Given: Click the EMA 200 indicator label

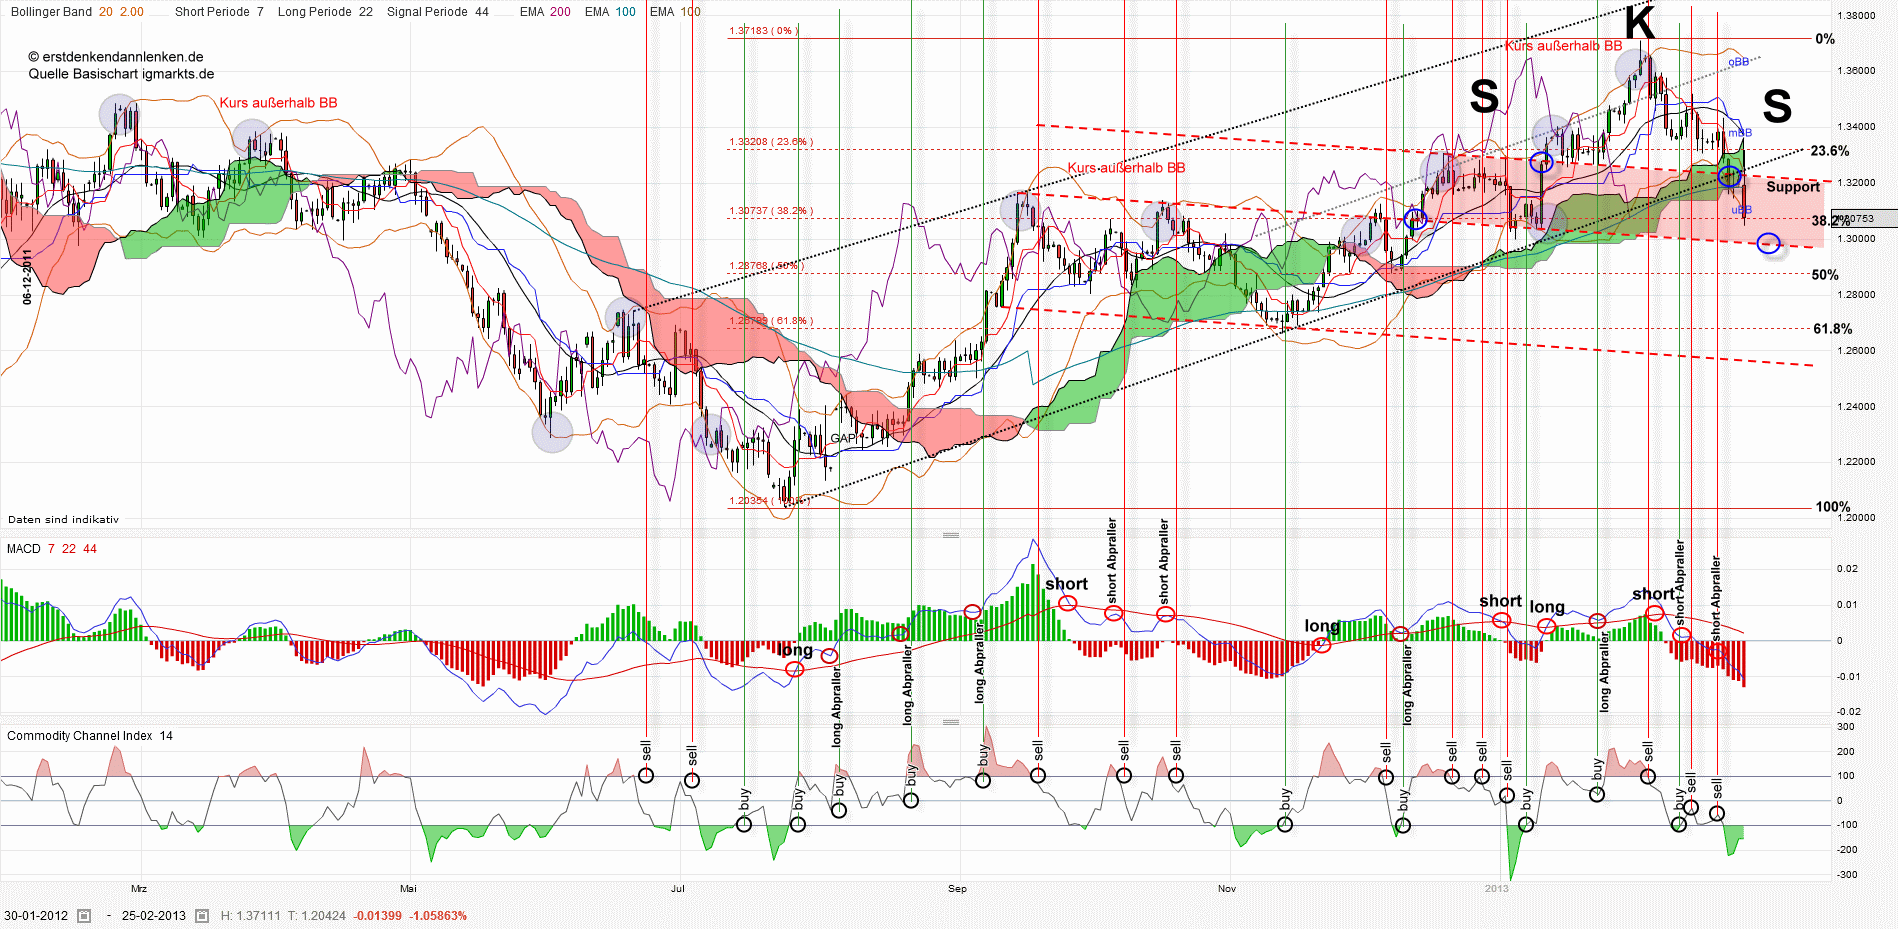Looking at the screenshot, I should click(x=545, y=12).
